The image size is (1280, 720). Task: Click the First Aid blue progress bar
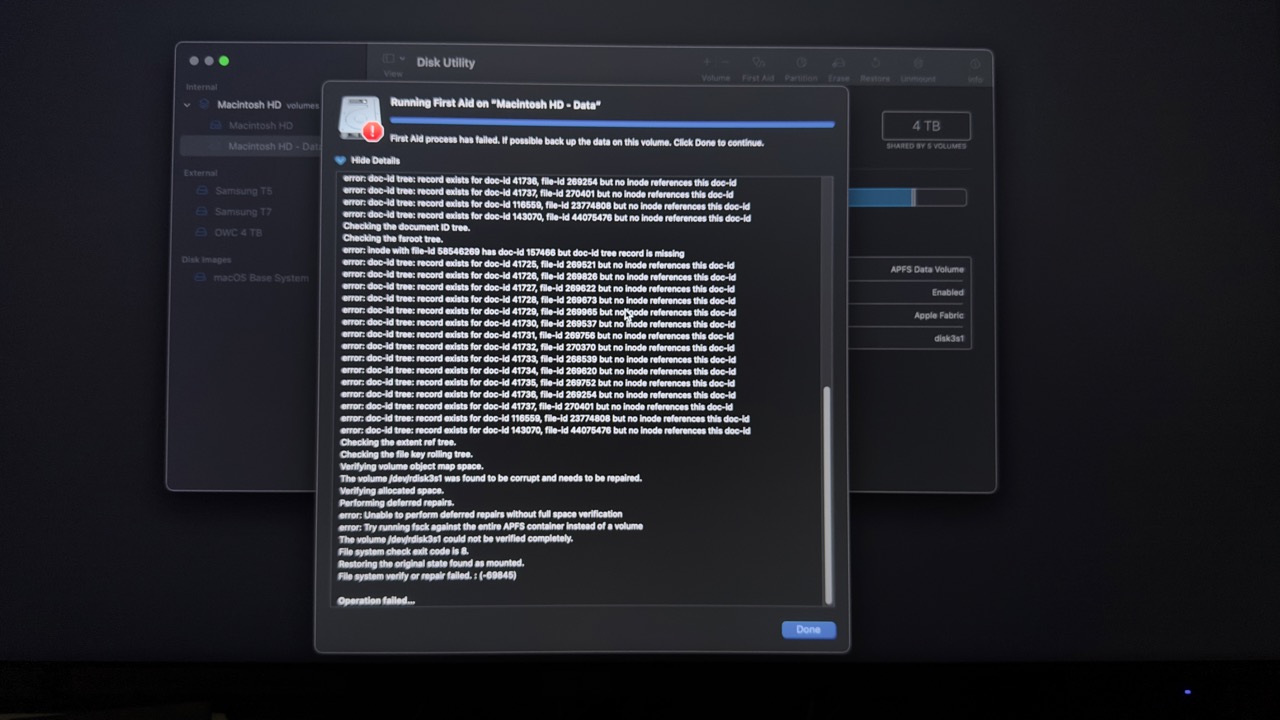click(612, 124)
